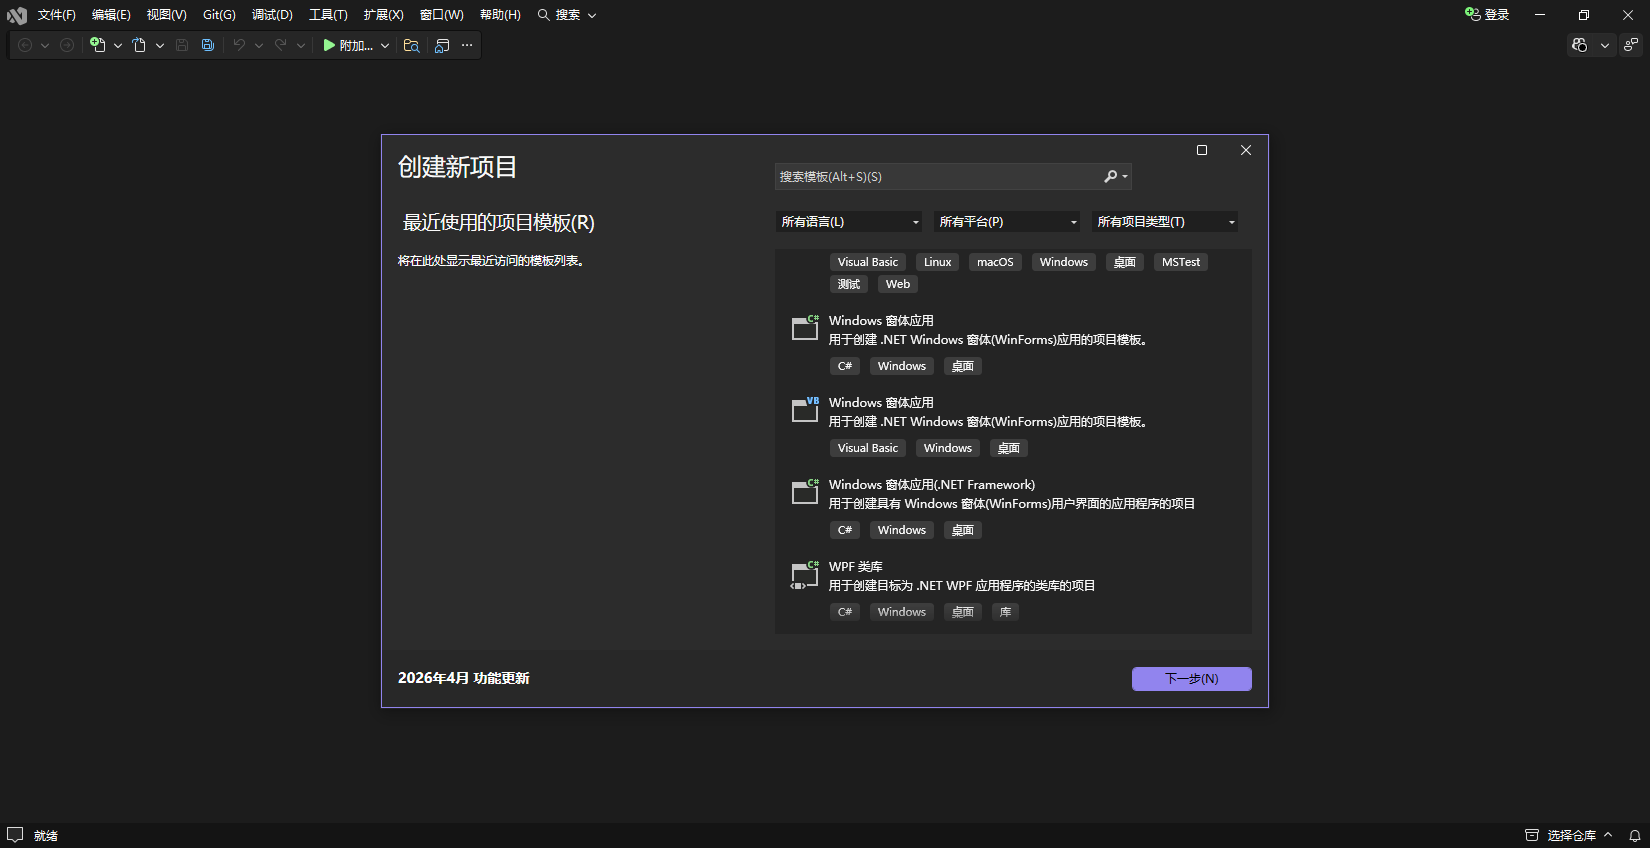1650x848 pixels.
Task: Expand the Copilot options chevron
Action: [1605, 45]
